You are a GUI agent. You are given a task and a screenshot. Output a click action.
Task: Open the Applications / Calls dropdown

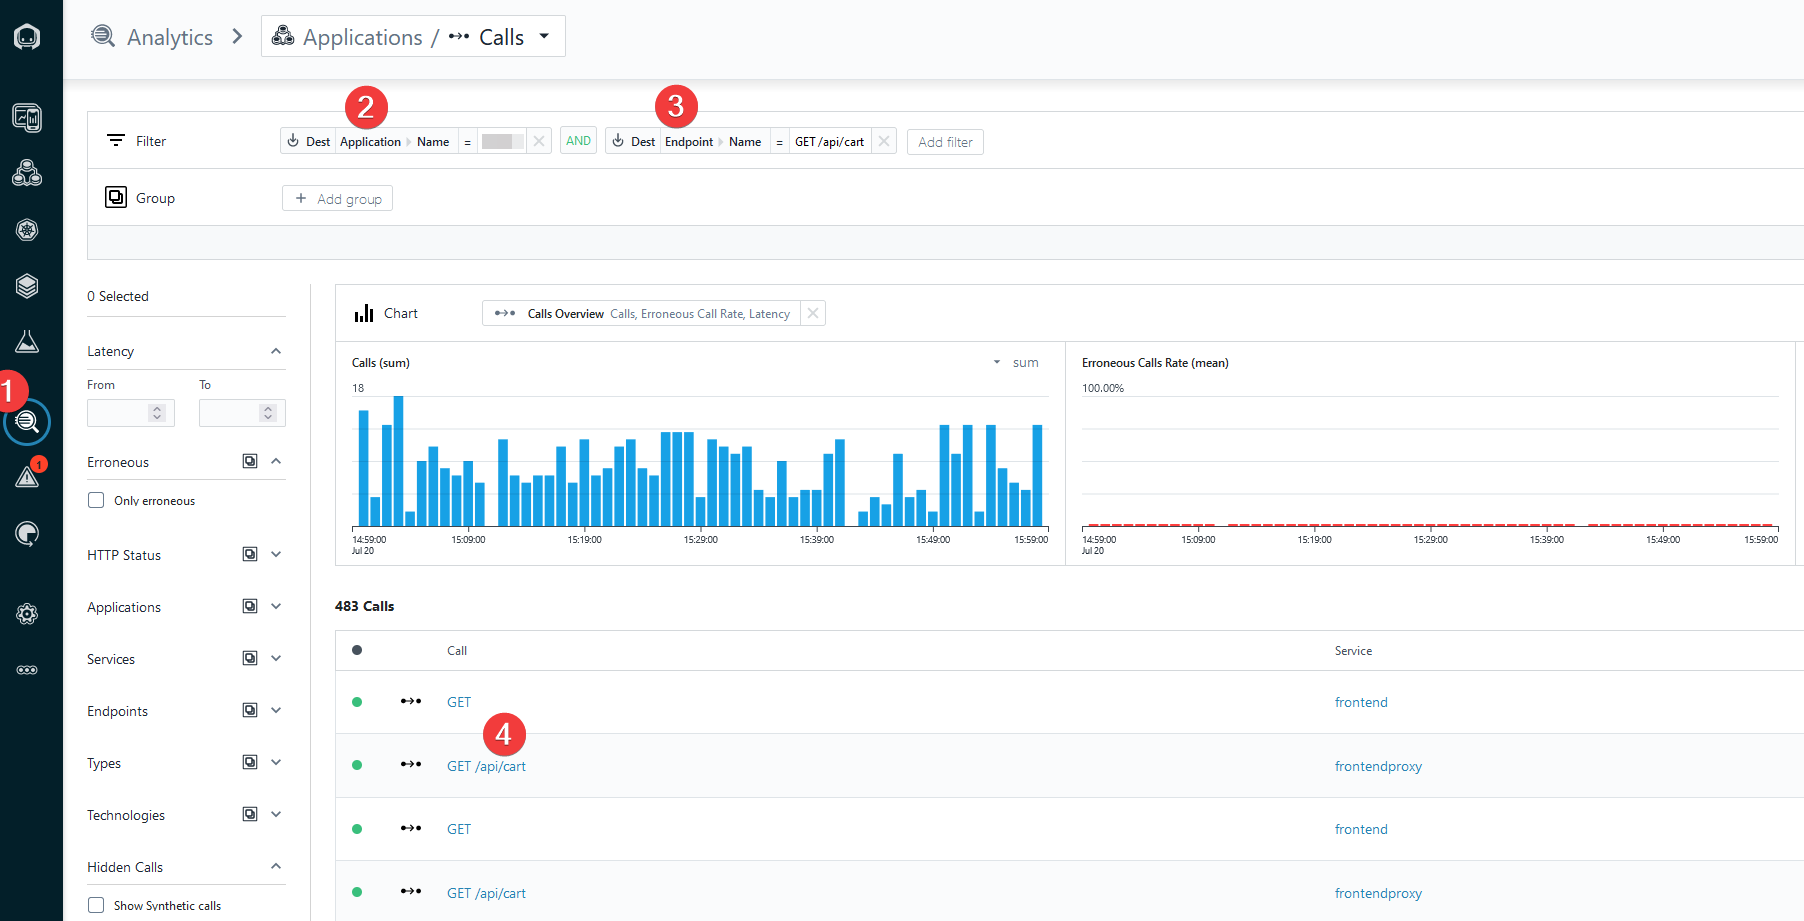click(413, 36)
